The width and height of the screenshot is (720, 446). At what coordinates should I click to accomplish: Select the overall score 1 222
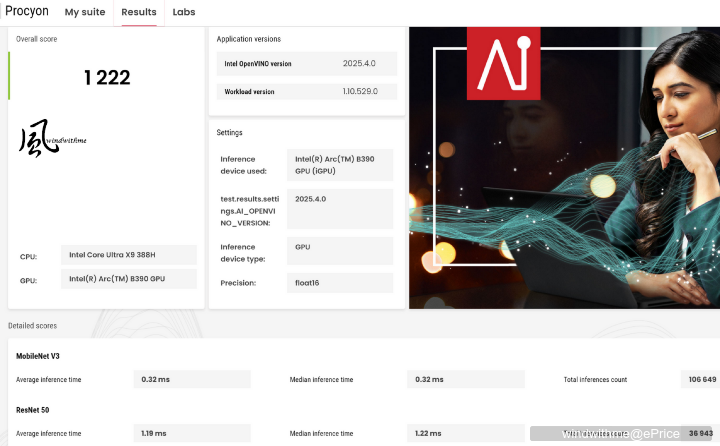[107, 77]
